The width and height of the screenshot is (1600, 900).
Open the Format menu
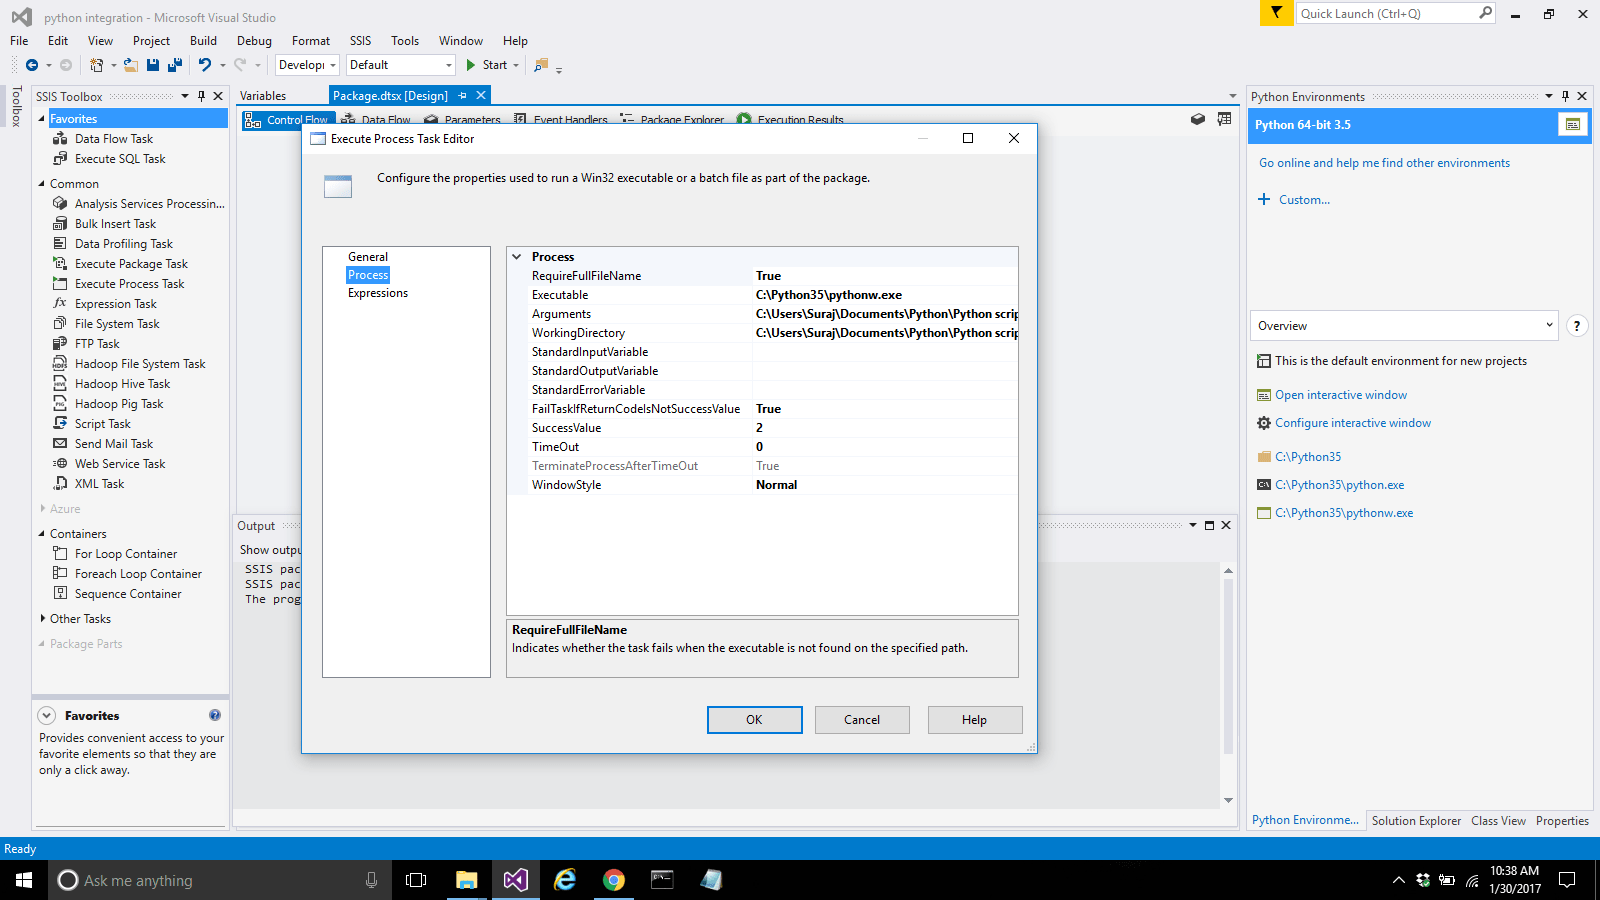click(x=311, y=41)
